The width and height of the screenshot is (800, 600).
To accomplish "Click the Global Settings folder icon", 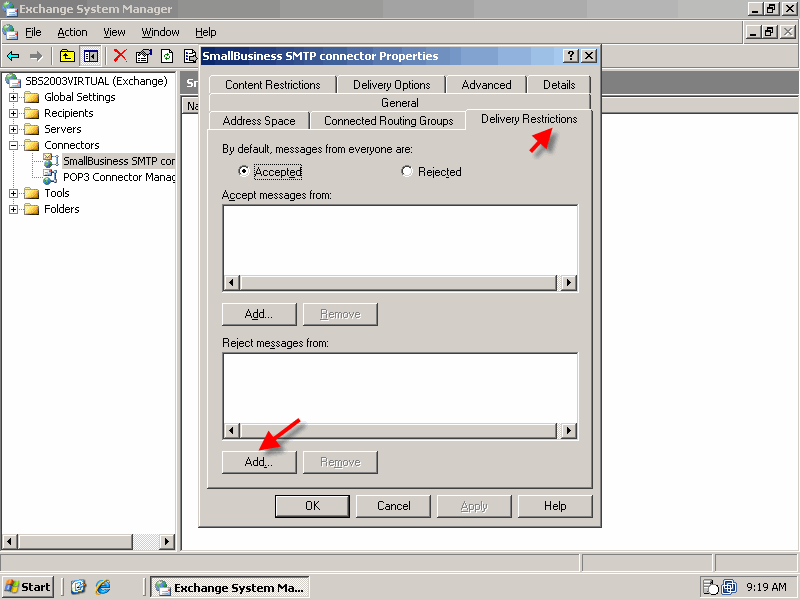I will [32, 97].
